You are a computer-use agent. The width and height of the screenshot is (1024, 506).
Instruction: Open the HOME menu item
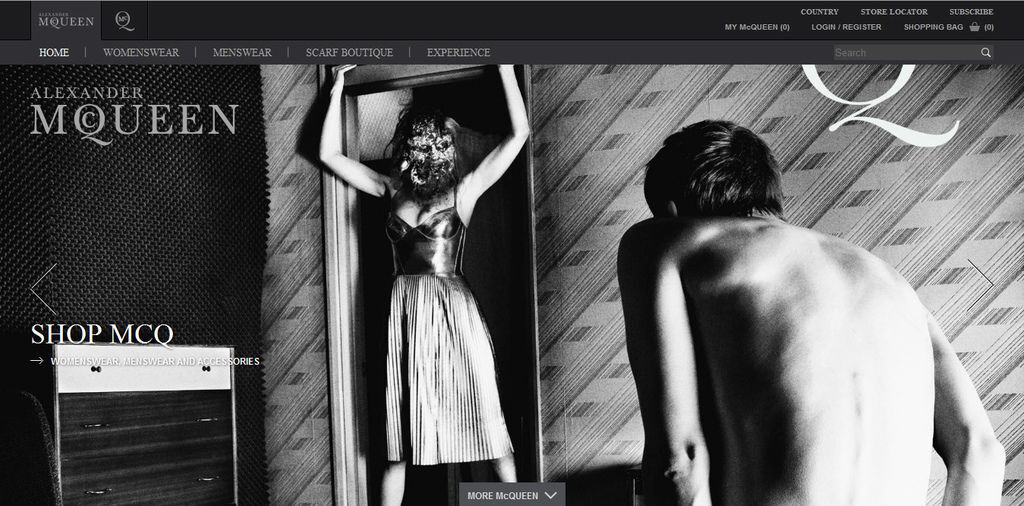click(x=54, y=52)
